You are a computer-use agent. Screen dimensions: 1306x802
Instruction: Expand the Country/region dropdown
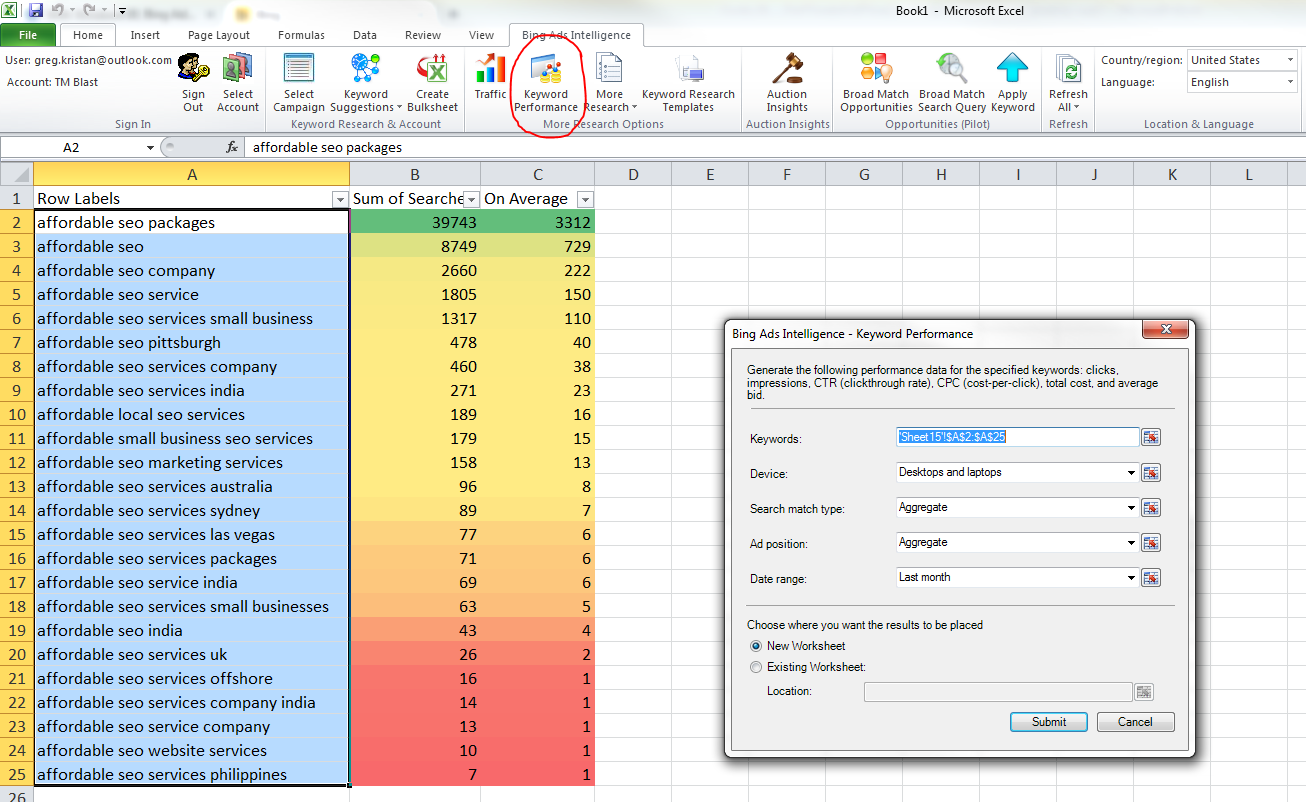(1290, 60)
